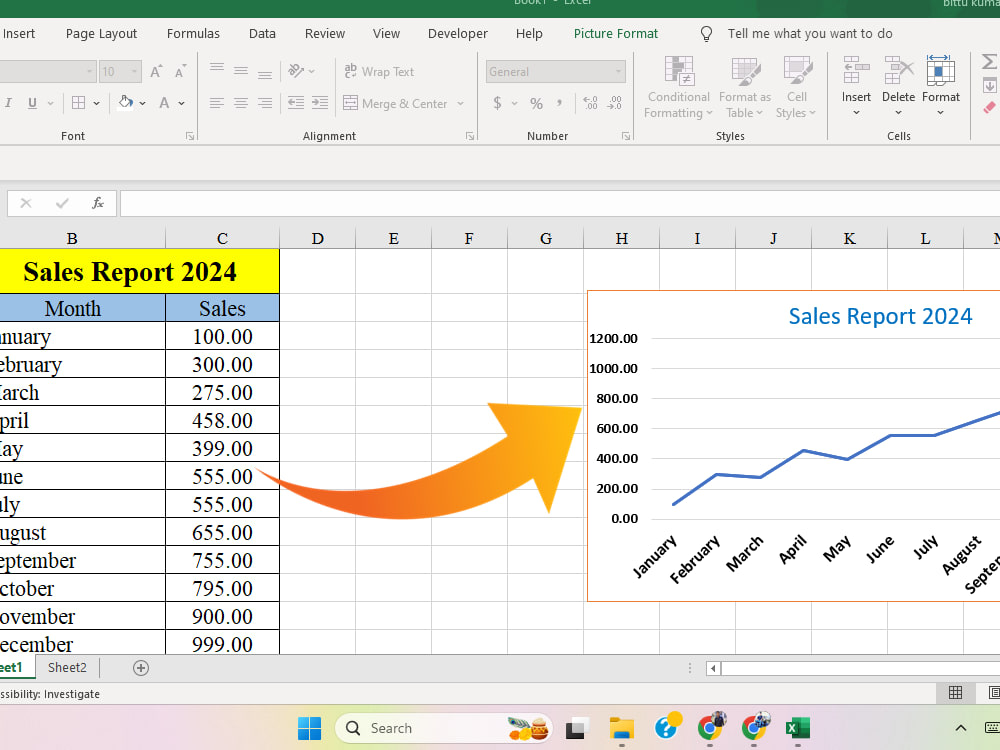The width and height of the screenshot is (1000, 750).
Task: Add a new sheet with plus button
Action: coord(141,668)
